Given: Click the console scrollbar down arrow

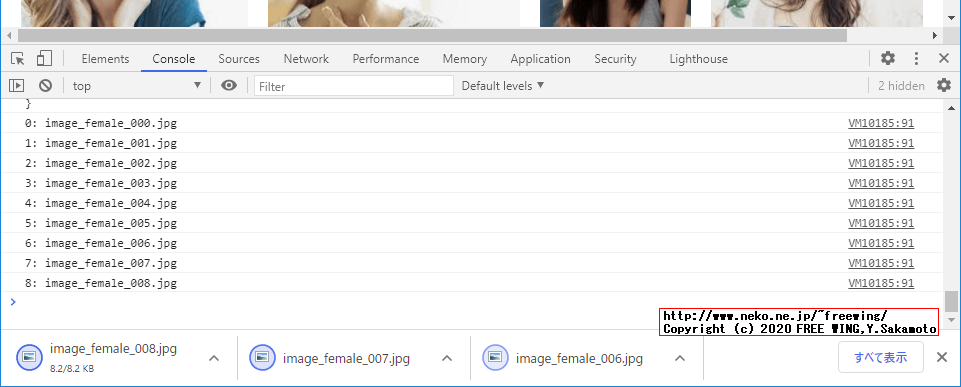Looking at the screenshot, I should [950, 320].
